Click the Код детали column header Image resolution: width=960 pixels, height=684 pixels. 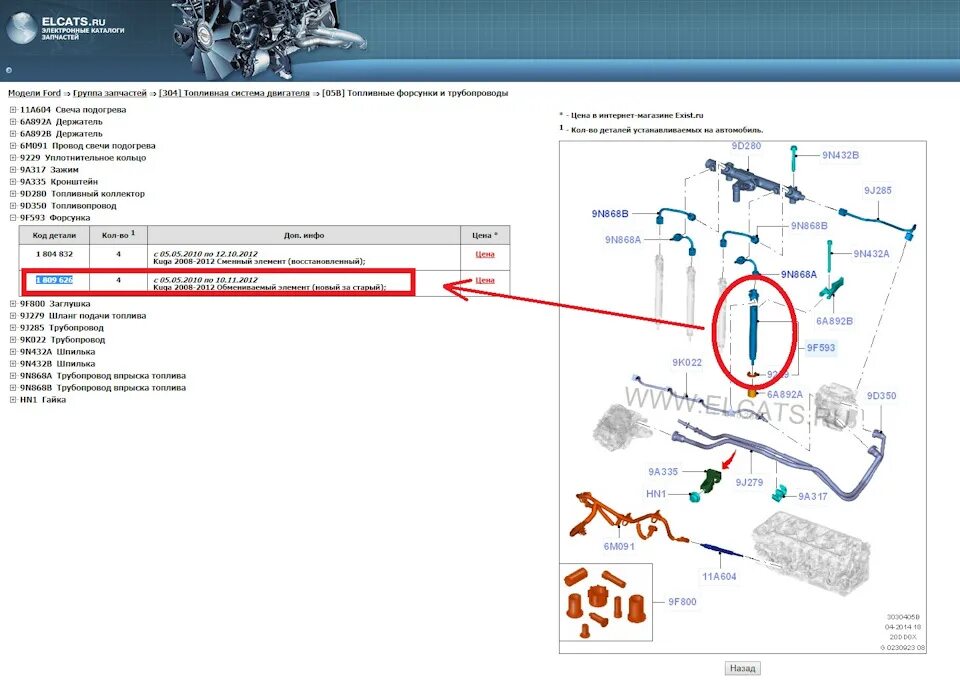tap(54, 235)
